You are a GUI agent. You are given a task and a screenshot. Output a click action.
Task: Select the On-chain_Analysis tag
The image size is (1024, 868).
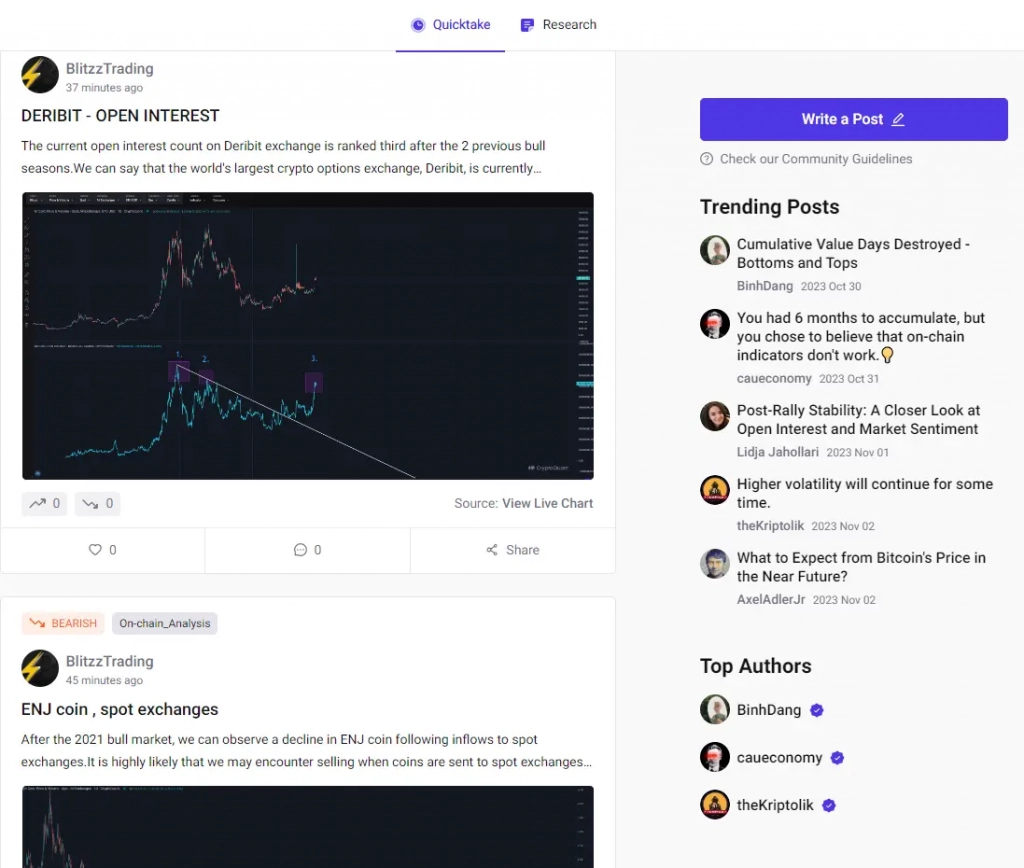tap(165, 623)
